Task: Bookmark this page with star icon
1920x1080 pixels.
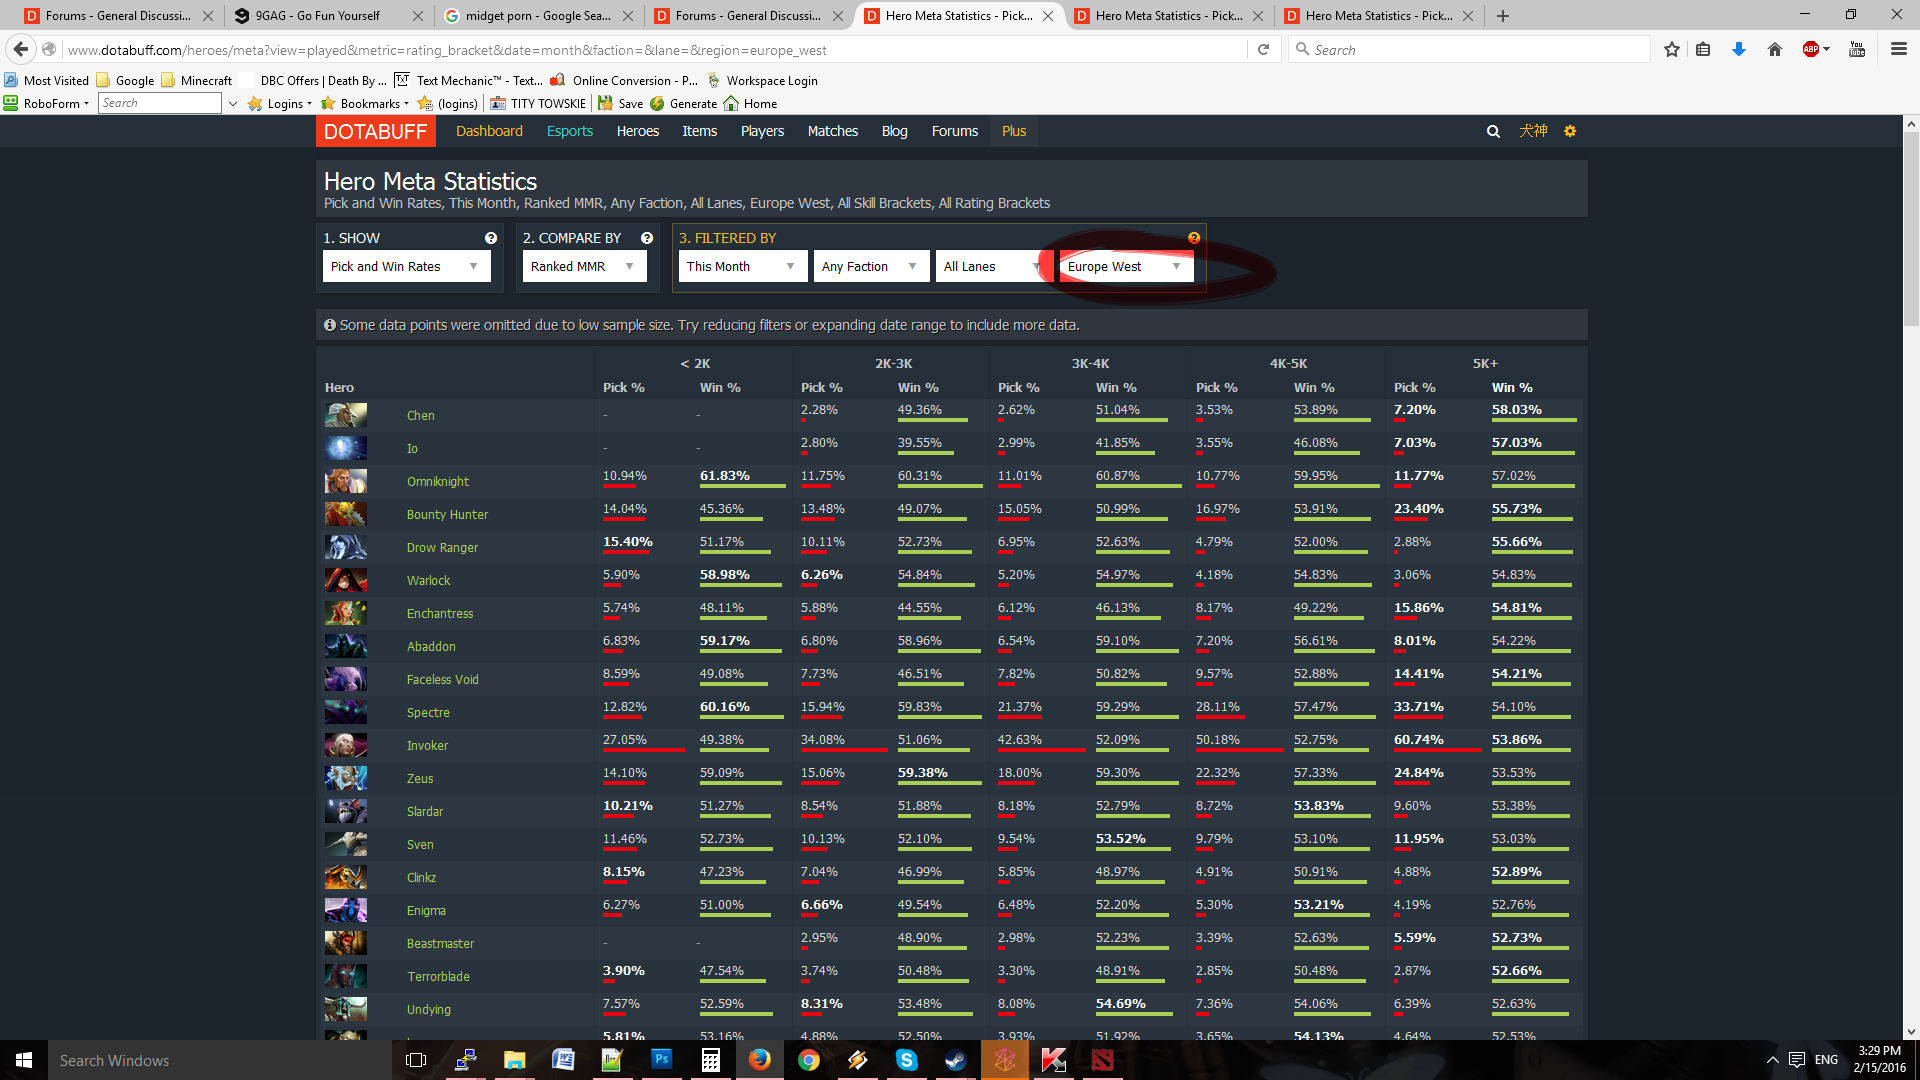Action: [1671, 49]
